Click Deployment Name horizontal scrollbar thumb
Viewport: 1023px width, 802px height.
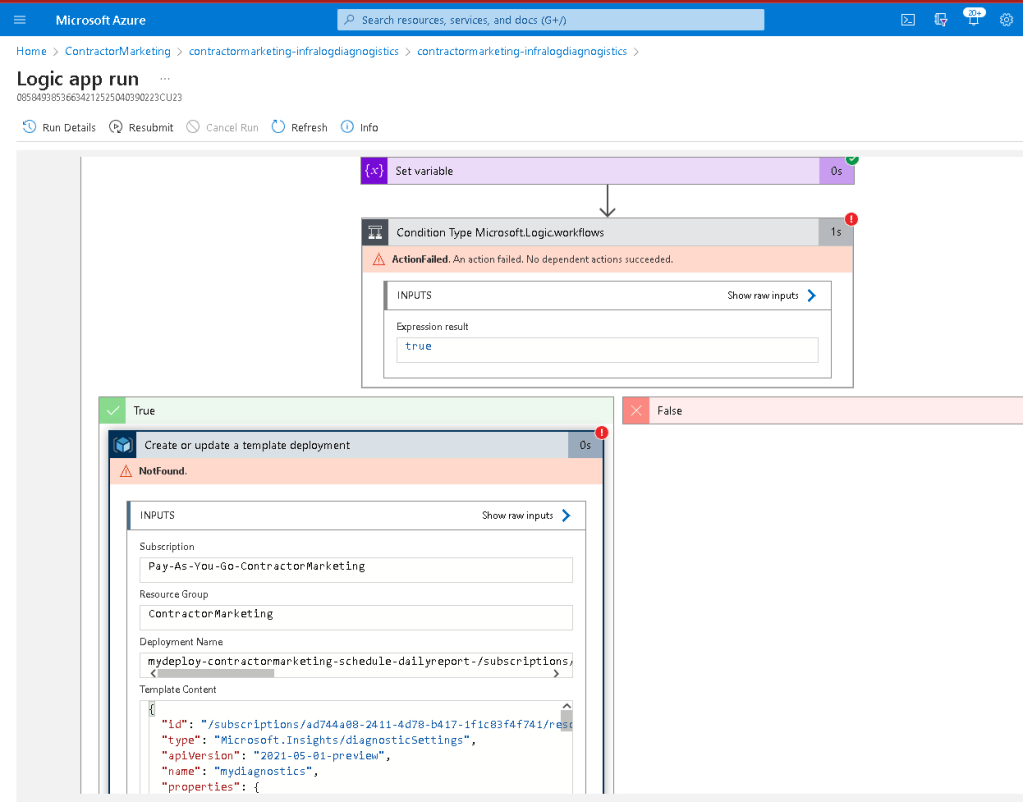(216, 673)
